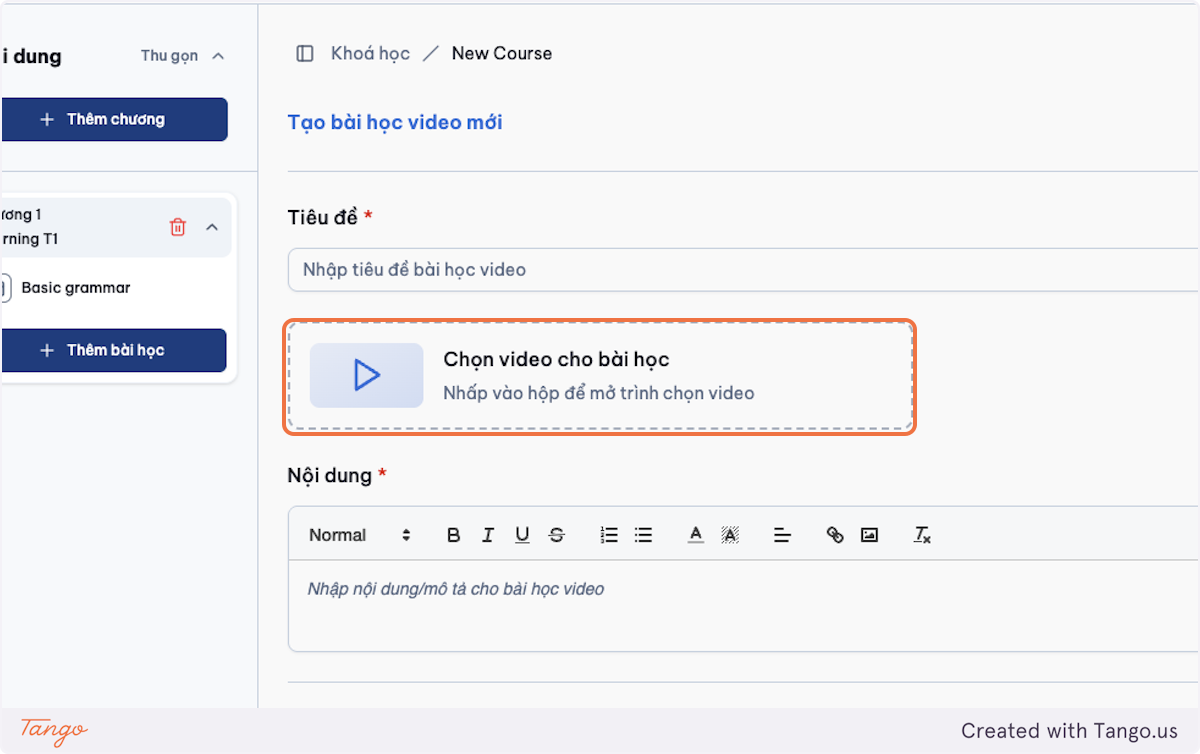Open the text alignment options
1200x754 pixels.
[x=782, y=535]
